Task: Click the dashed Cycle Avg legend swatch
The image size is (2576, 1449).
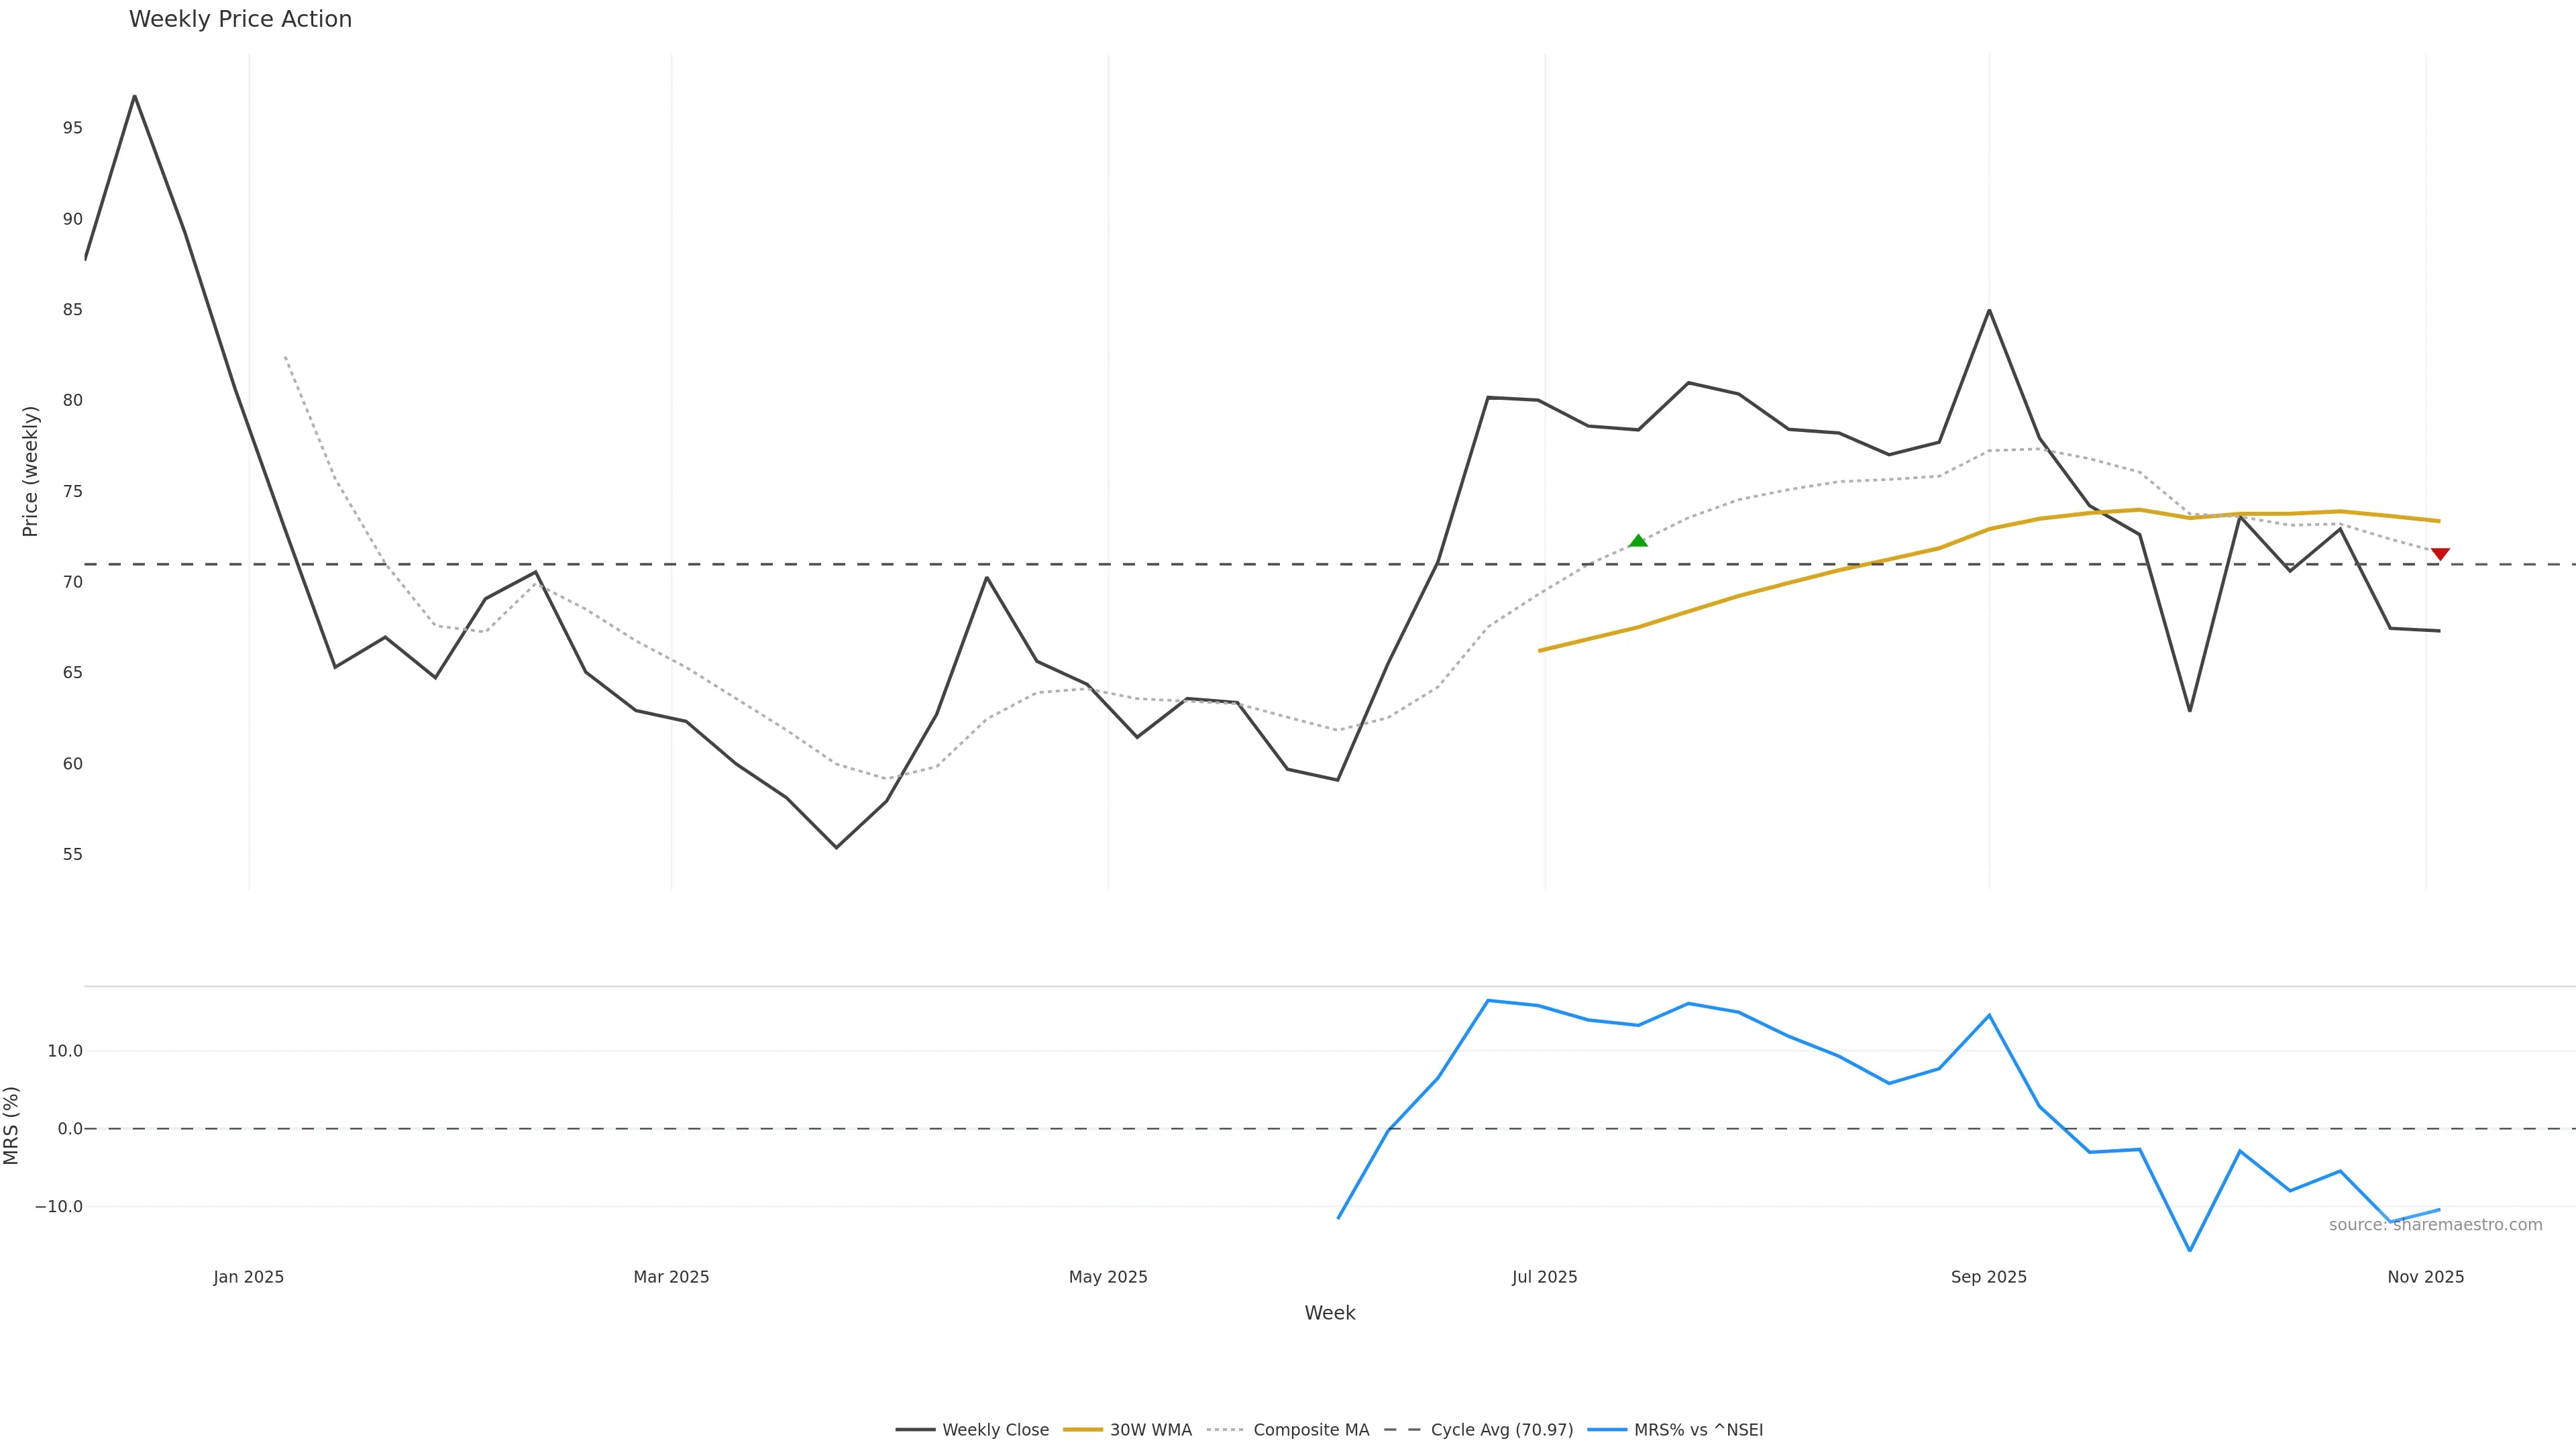Action: [x=1403, y=1430]
